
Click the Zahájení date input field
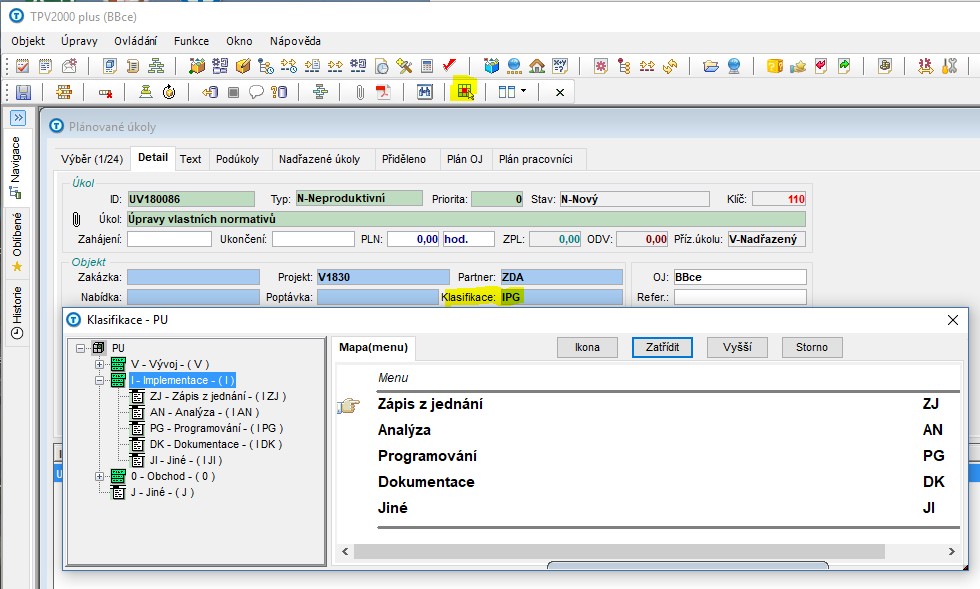(x=169, y=239)
